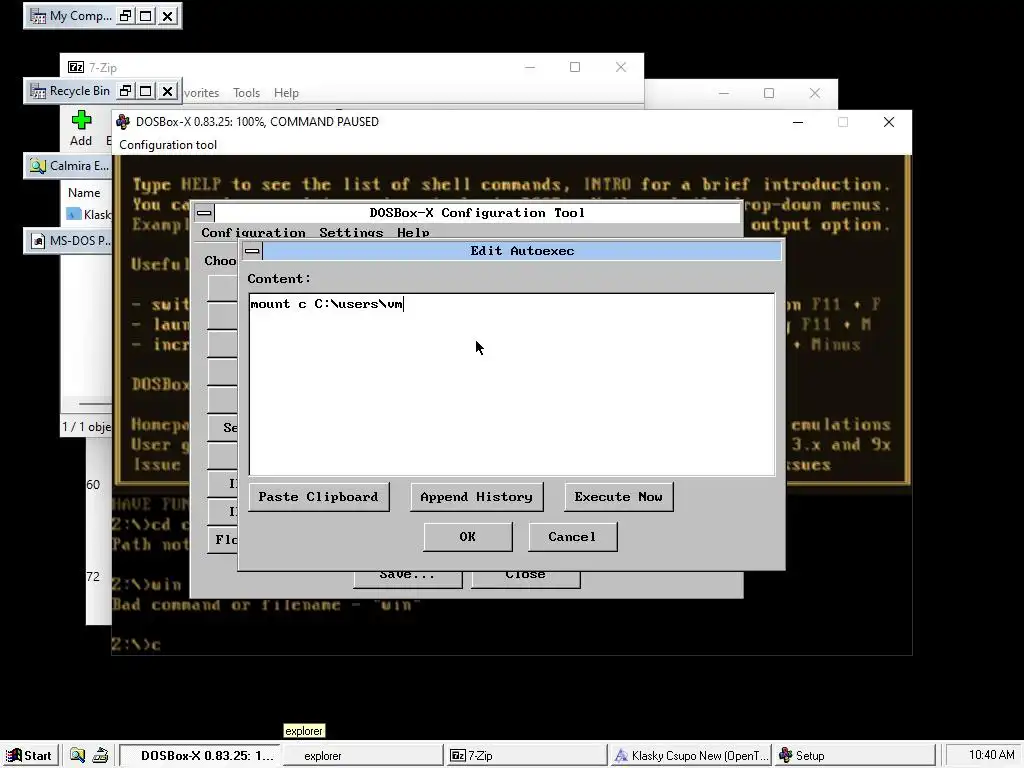Viewport: 1024px width, 768px height.
Task: Click Execute Now in Edit Autoexec
Action: point(618,497)
